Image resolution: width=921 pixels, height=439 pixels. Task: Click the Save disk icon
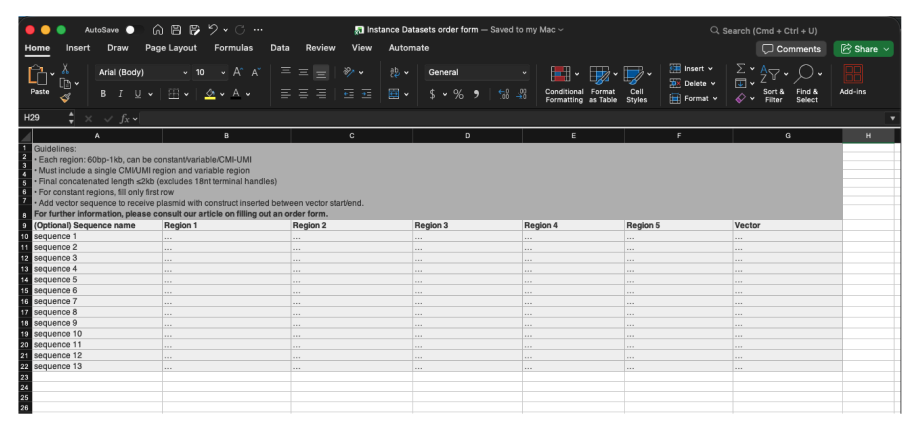pos(176,30)
